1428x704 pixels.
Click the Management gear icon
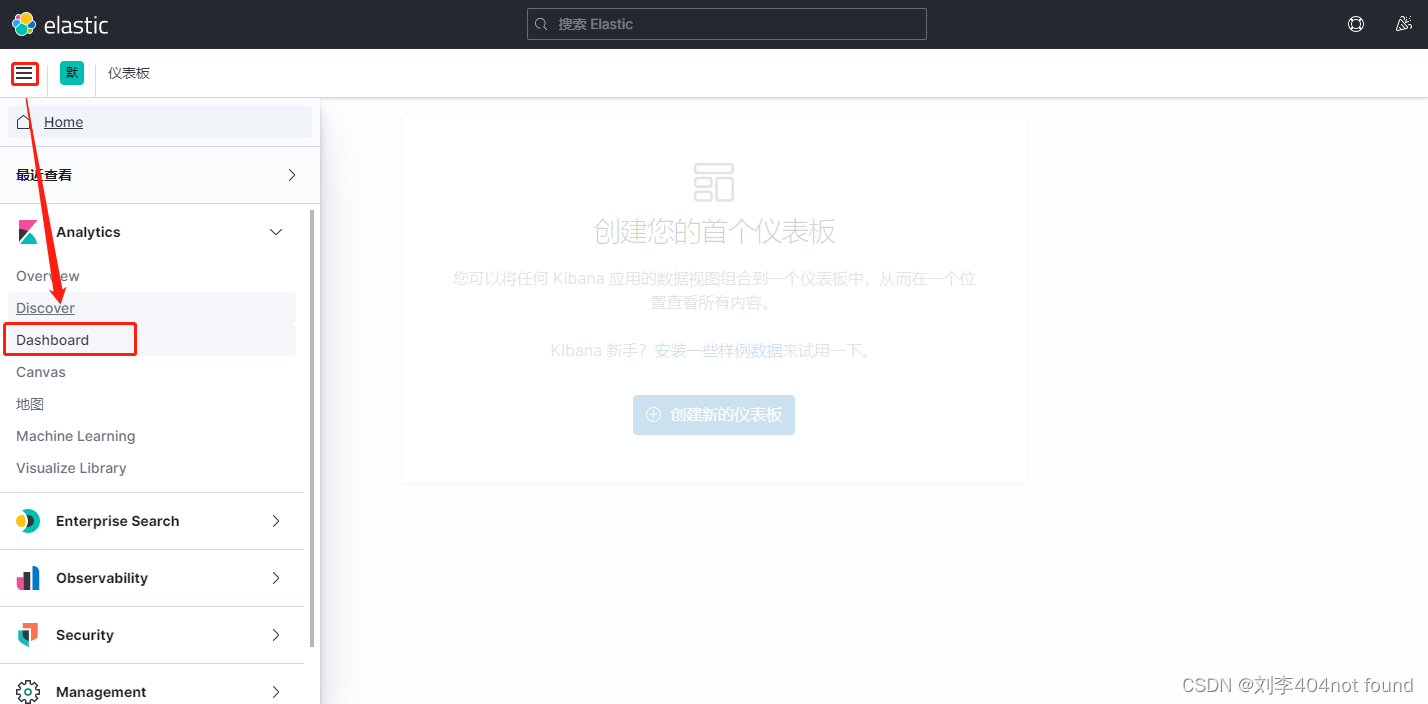28,692
